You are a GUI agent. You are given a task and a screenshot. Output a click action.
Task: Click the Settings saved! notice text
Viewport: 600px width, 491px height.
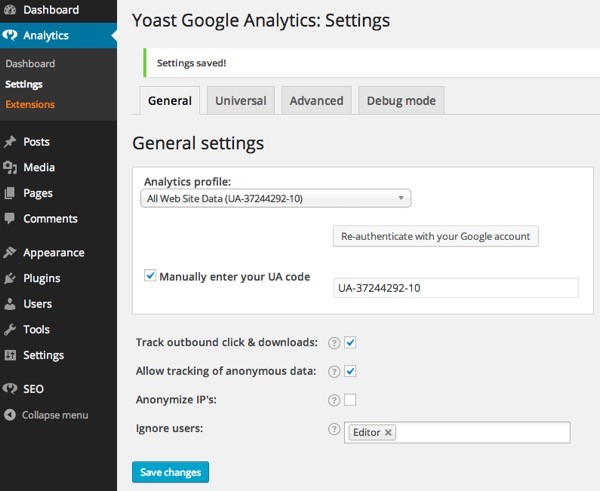click(191, 63)
